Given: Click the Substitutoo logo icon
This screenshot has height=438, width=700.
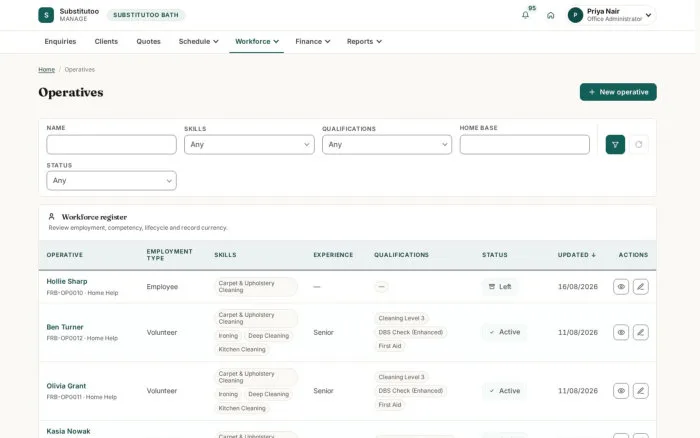Looking at the screenshot, I should tap(46, 15).
